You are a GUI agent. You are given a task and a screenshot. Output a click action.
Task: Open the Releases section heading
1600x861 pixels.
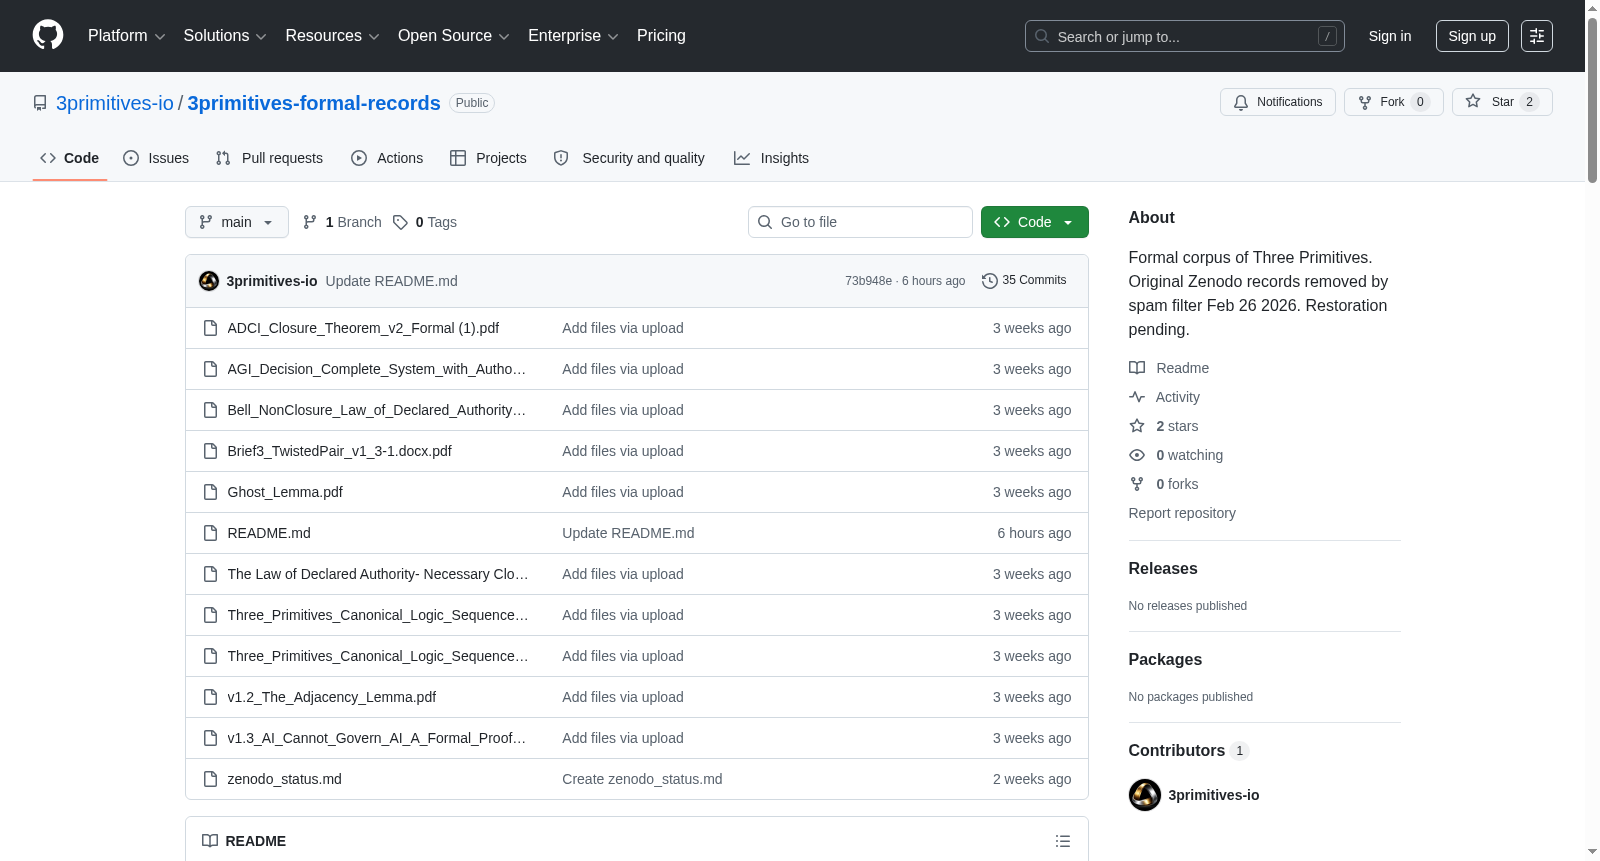(x=1163, y=568)
